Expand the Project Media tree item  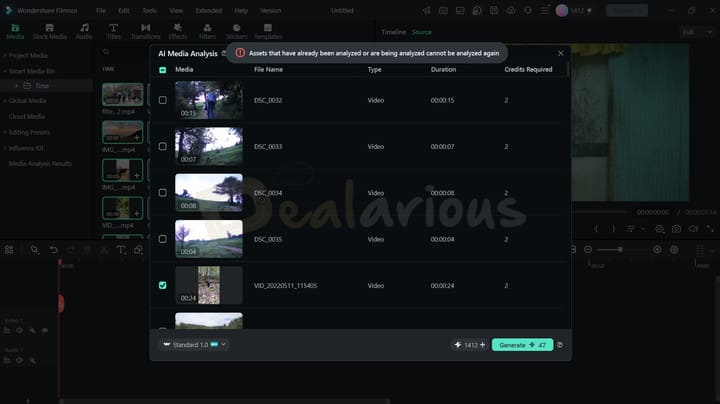(x=5, y=55)
